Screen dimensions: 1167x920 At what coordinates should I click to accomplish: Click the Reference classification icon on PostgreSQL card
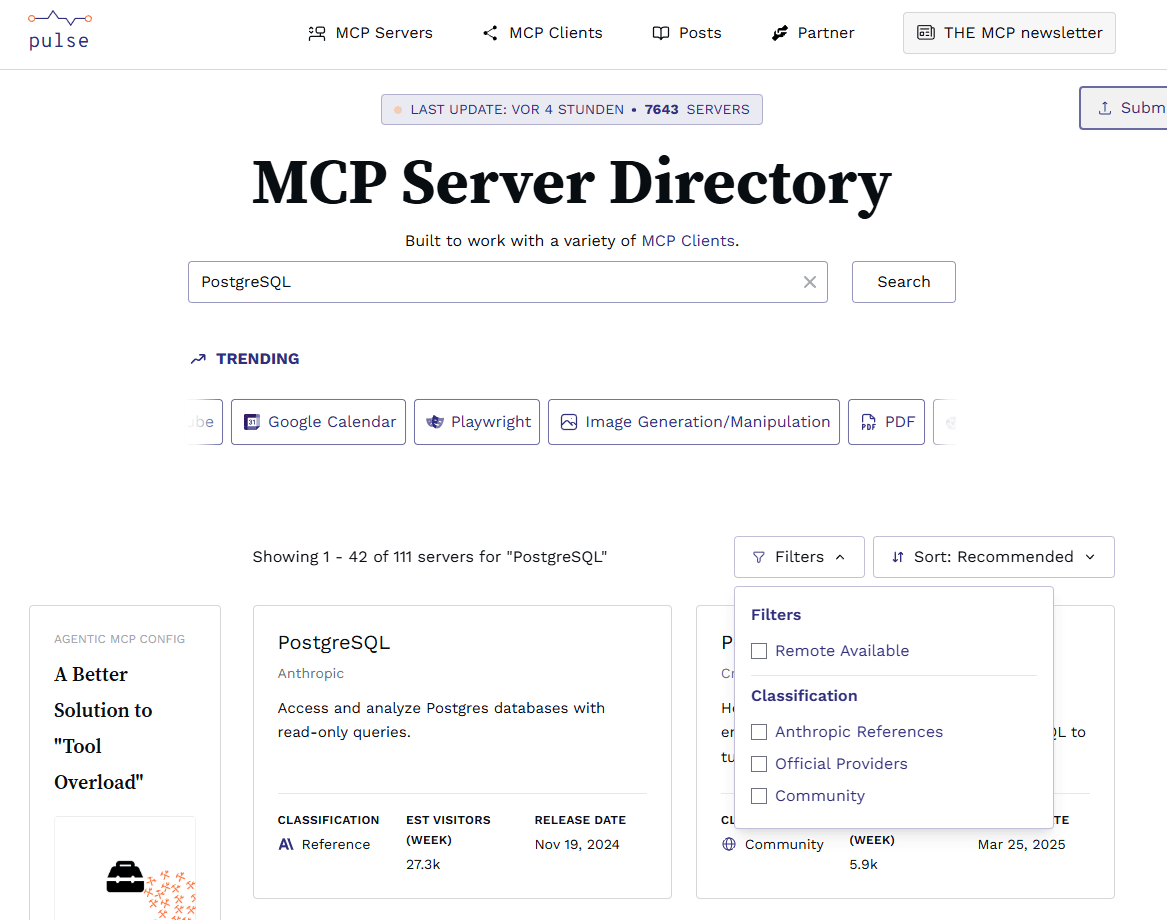coord(285,843)
